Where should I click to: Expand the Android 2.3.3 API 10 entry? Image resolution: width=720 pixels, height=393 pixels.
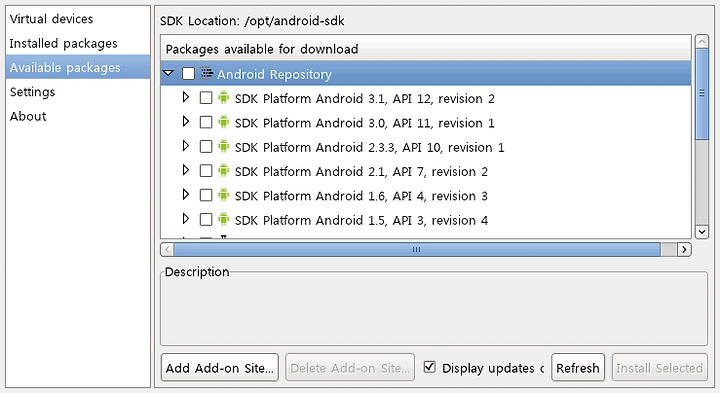click(x=186, y=146)
